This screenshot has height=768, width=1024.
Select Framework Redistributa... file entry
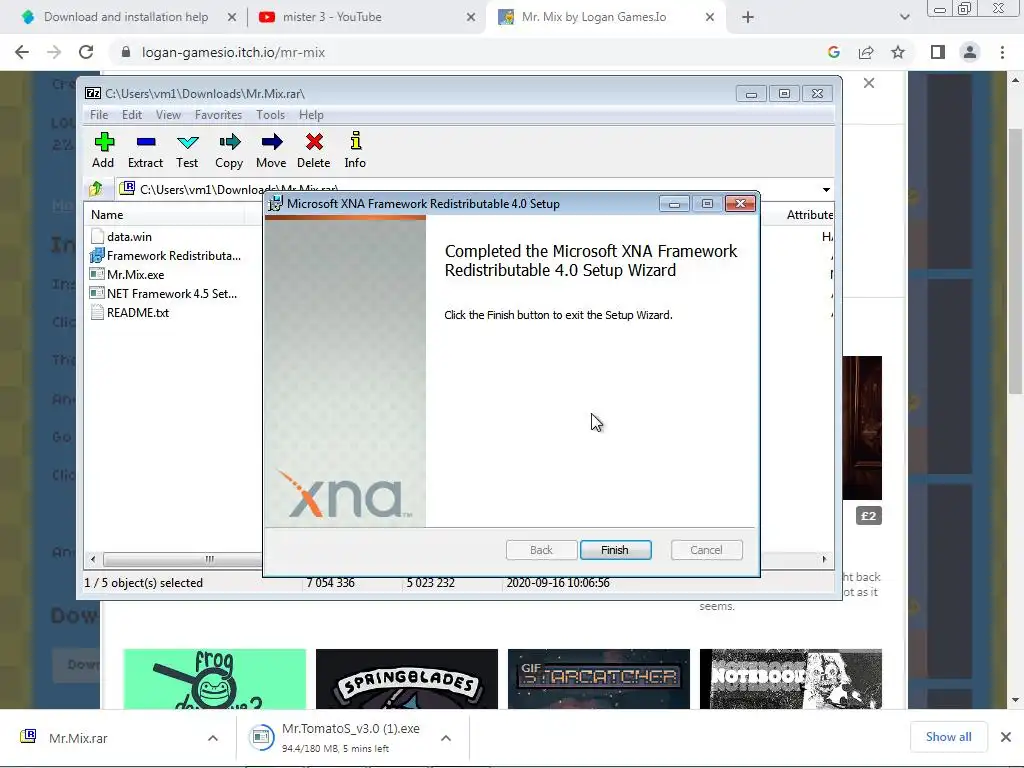tap(174, 256)
